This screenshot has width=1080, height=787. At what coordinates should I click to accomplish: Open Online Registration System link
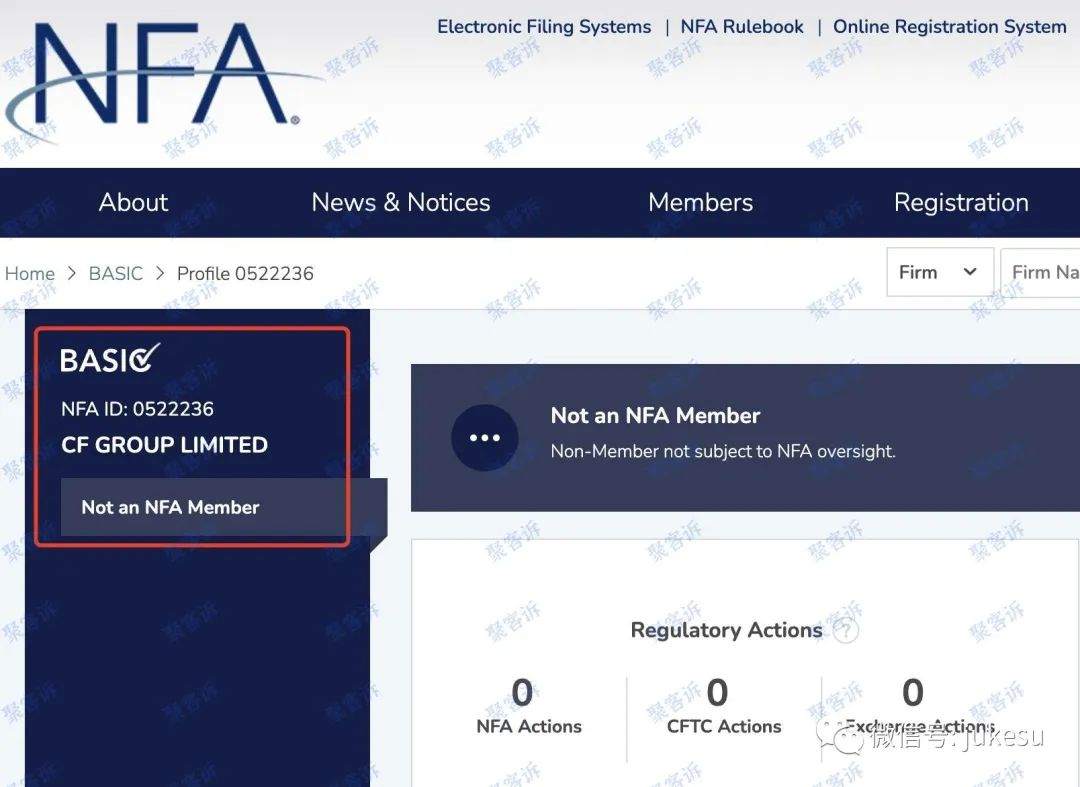pyautogui.click(x=950, y=27)
